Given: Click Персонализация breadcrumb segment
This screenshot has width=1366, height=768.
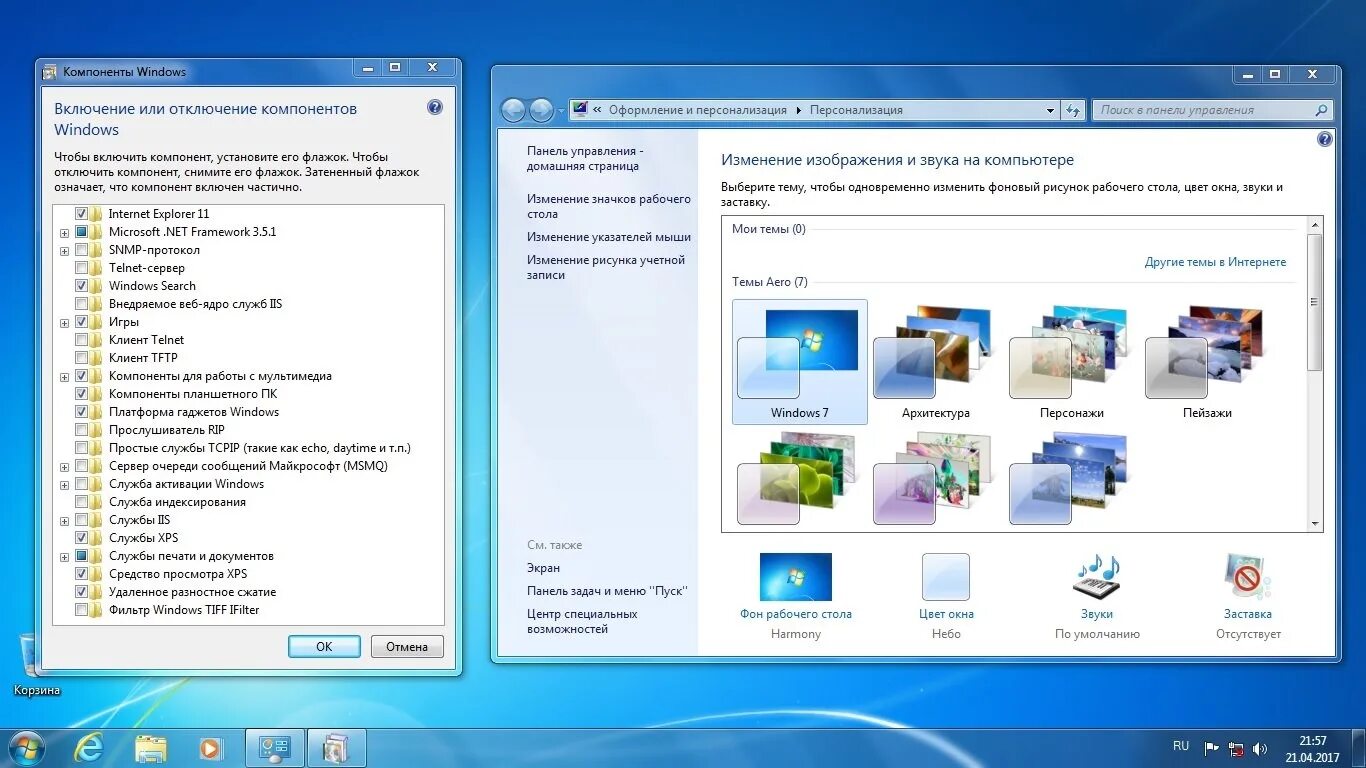Looking at the screenshot, I should click(x=856, y=110).
